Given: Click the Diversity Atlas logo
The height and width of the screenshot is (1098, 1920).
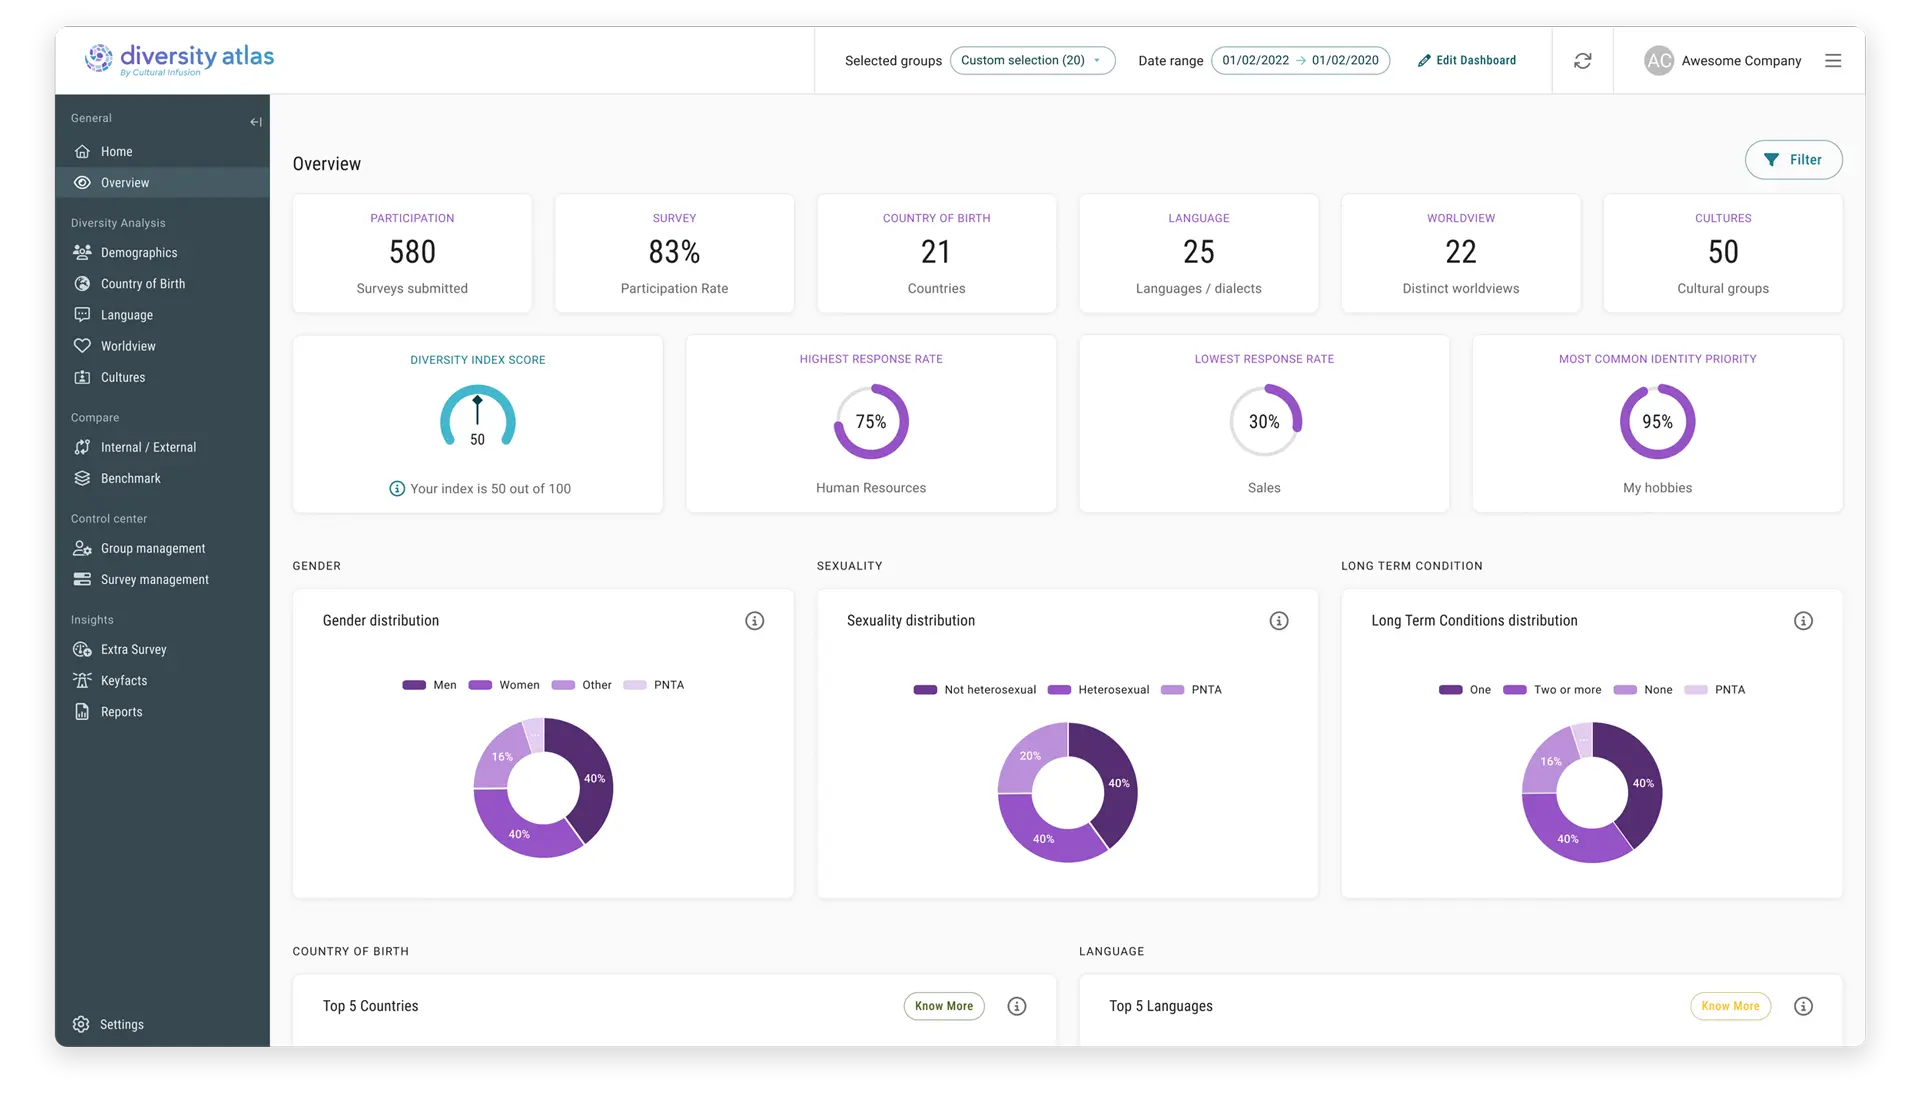Looking at the screenshot, I should (180, 60).
